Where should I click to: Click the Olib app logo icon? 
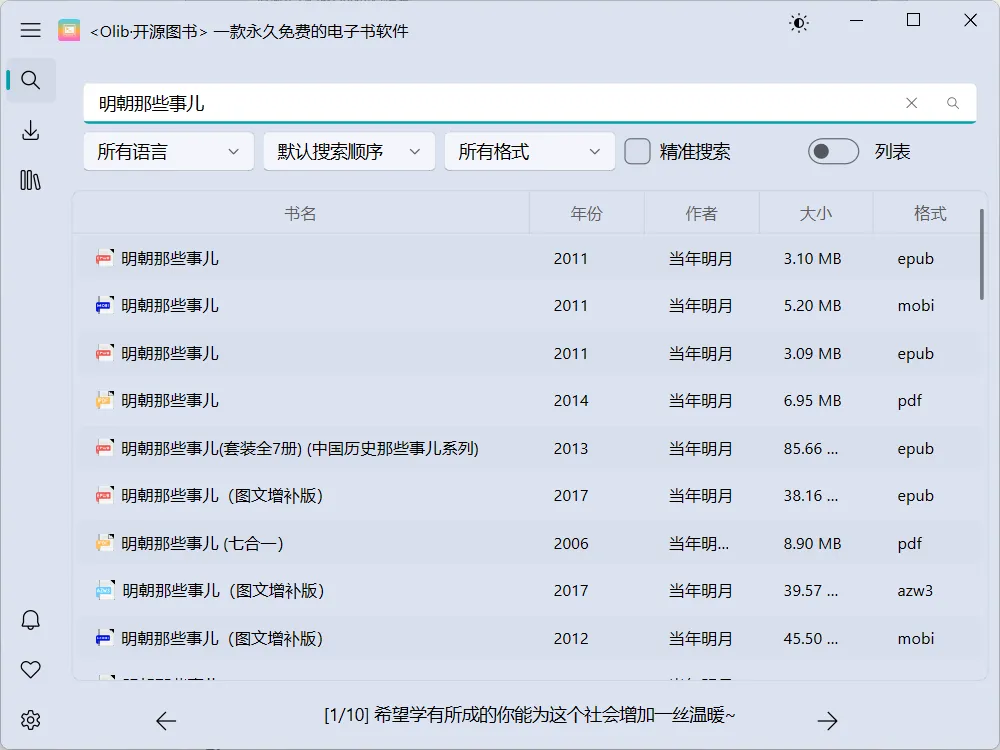point(69,30)
